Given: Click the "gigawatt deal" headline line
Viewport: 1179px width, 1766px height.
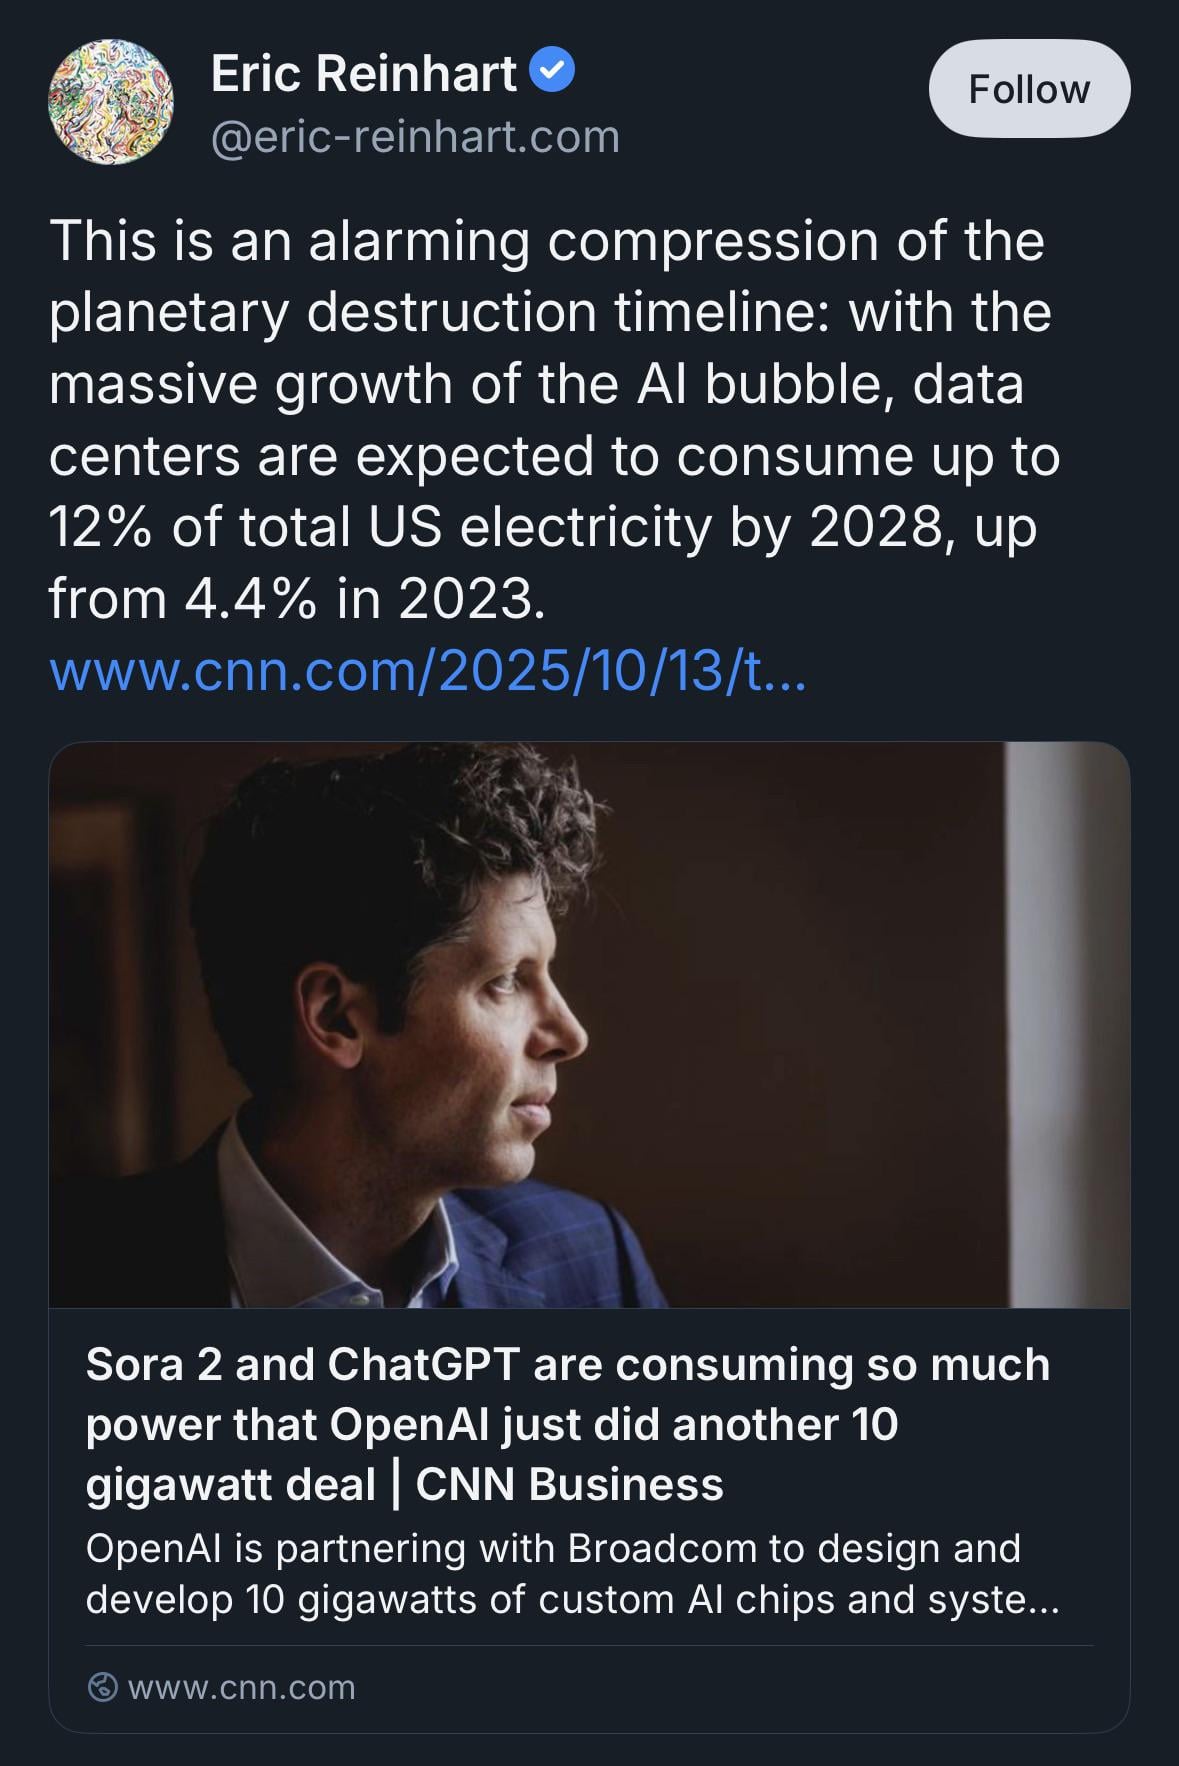Looking at the screenshot, I should (230, 1484).
